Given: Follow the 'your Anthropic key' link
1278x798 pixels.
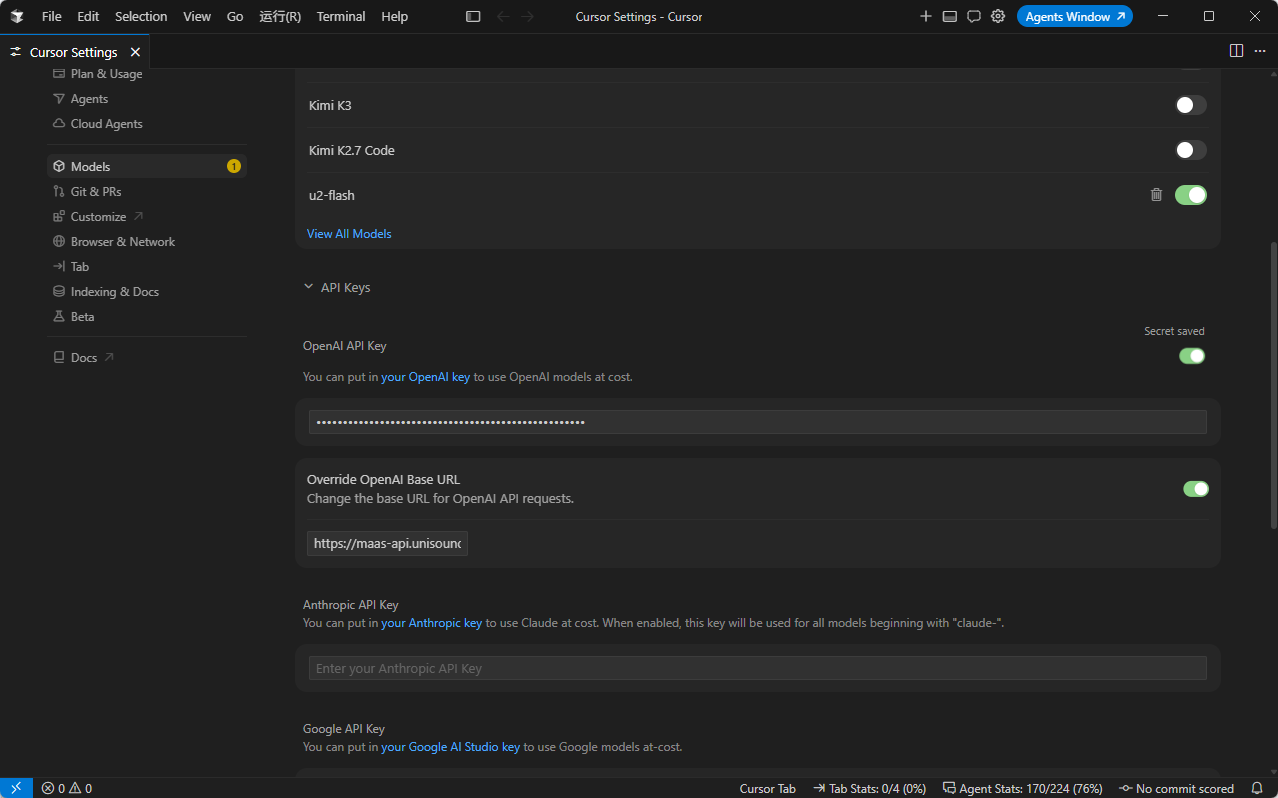Looking at the screenshot, I should 432,623.
